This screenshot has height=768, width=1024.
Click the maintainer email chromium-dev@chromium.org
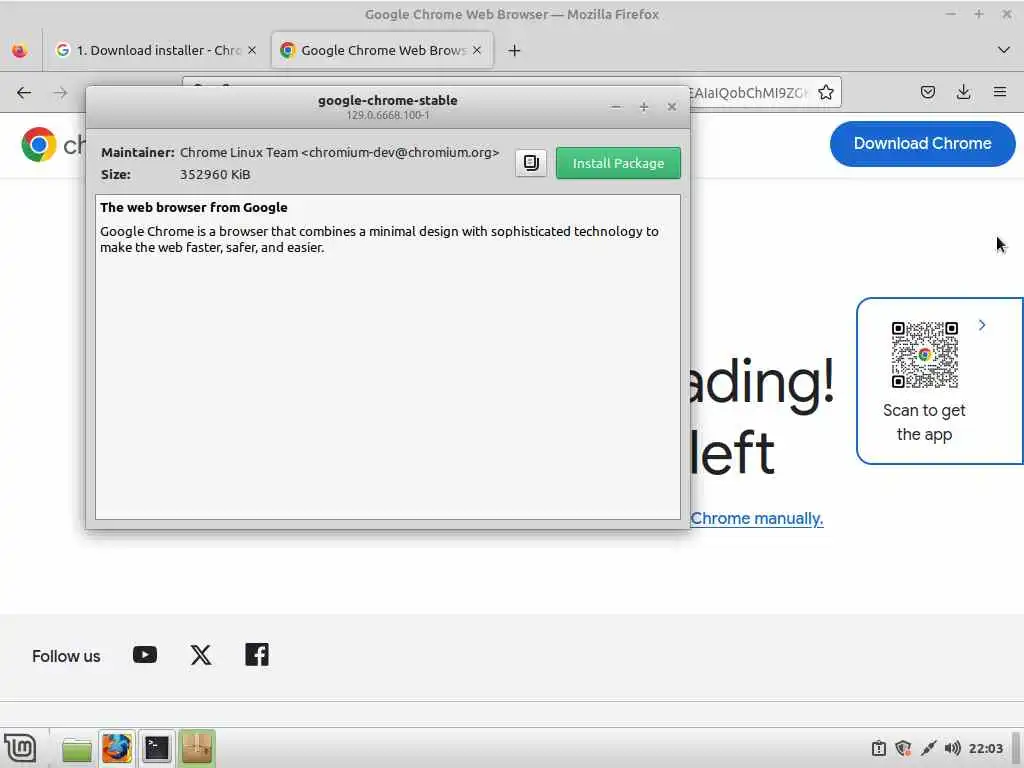[x=400, y=152]
